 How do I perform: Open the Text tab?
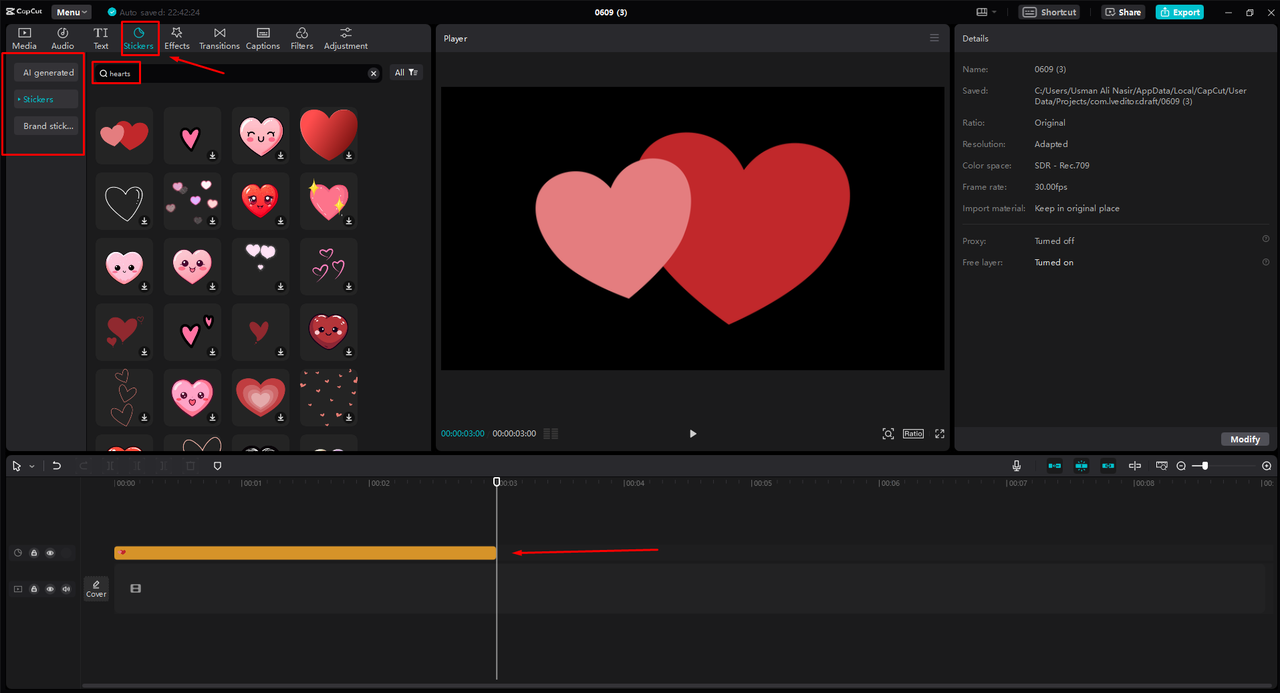click(x=101, y=39)
